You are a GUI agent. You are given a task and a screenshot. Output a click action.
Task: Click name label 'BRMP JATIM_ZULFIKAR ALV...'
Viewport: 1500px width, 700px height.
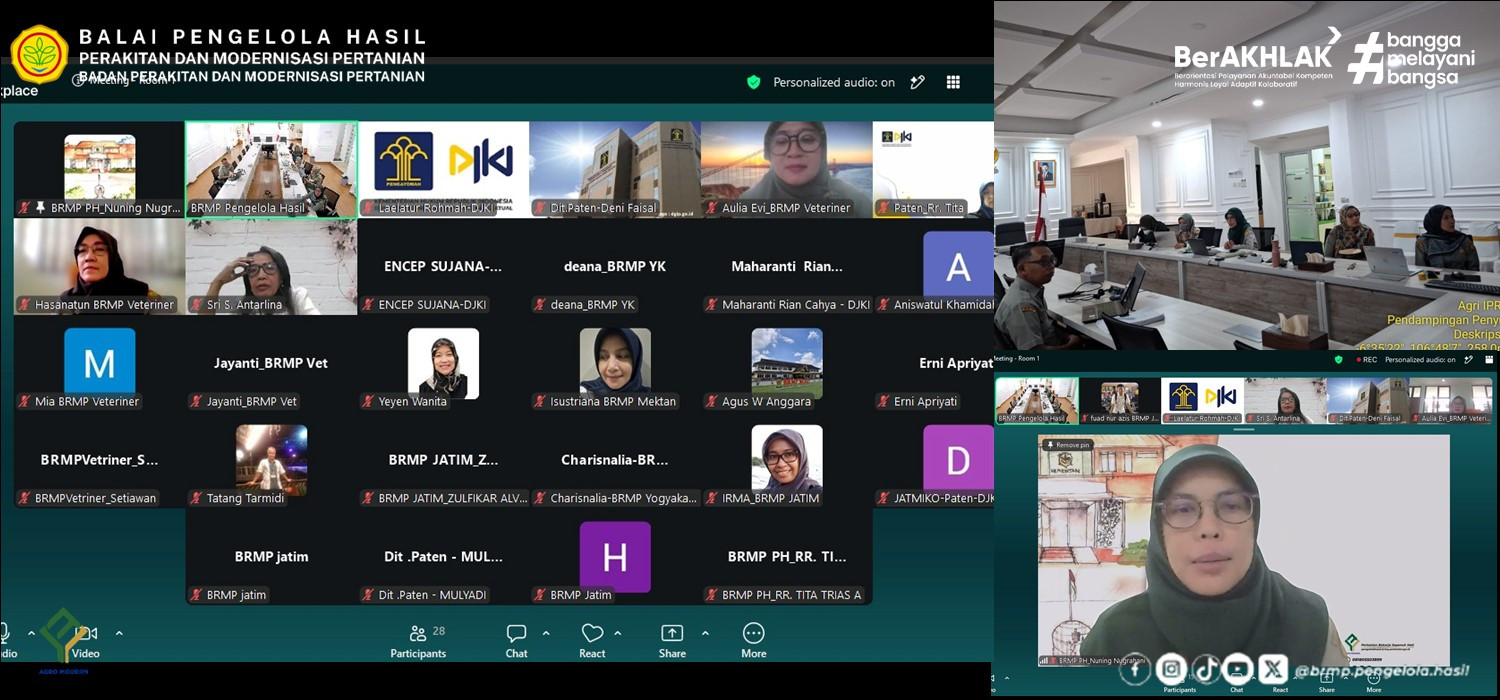453,498
